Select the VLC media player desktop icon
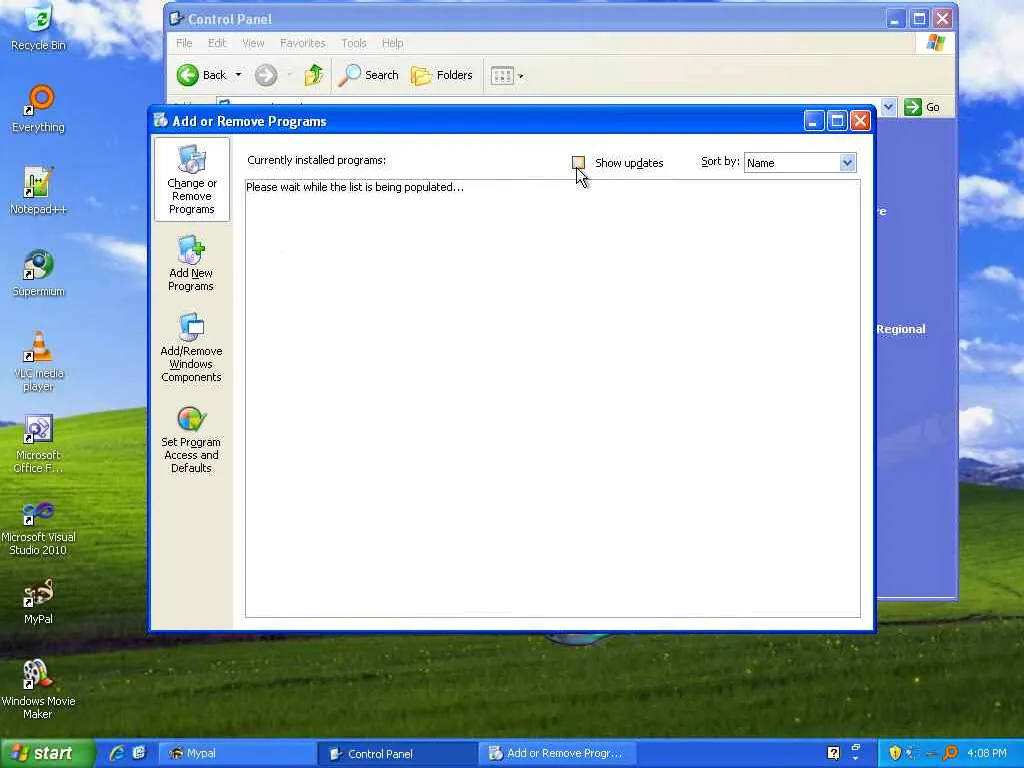The height and width of the screenshot is (768, 1024). pos(38,361)
